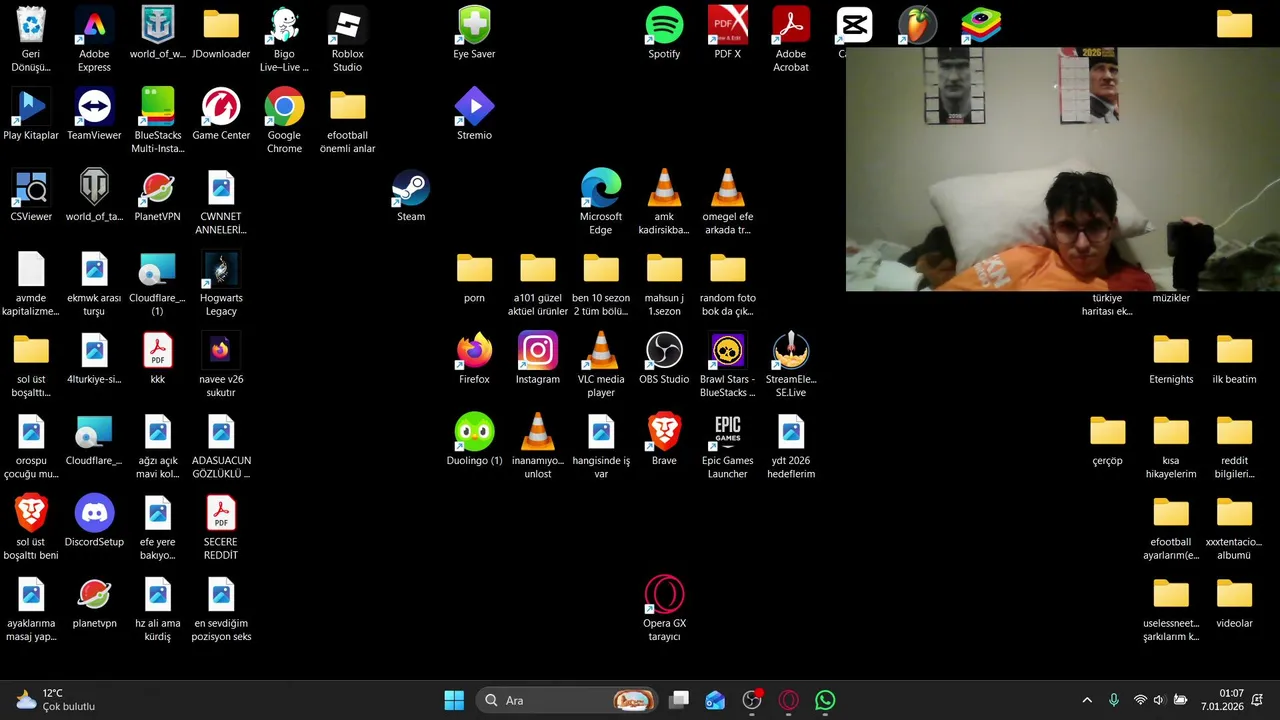The width and height of the screenshot is (1280, 720).
Task: Switch to Opera on the taskbar
Action: [789, 700]
